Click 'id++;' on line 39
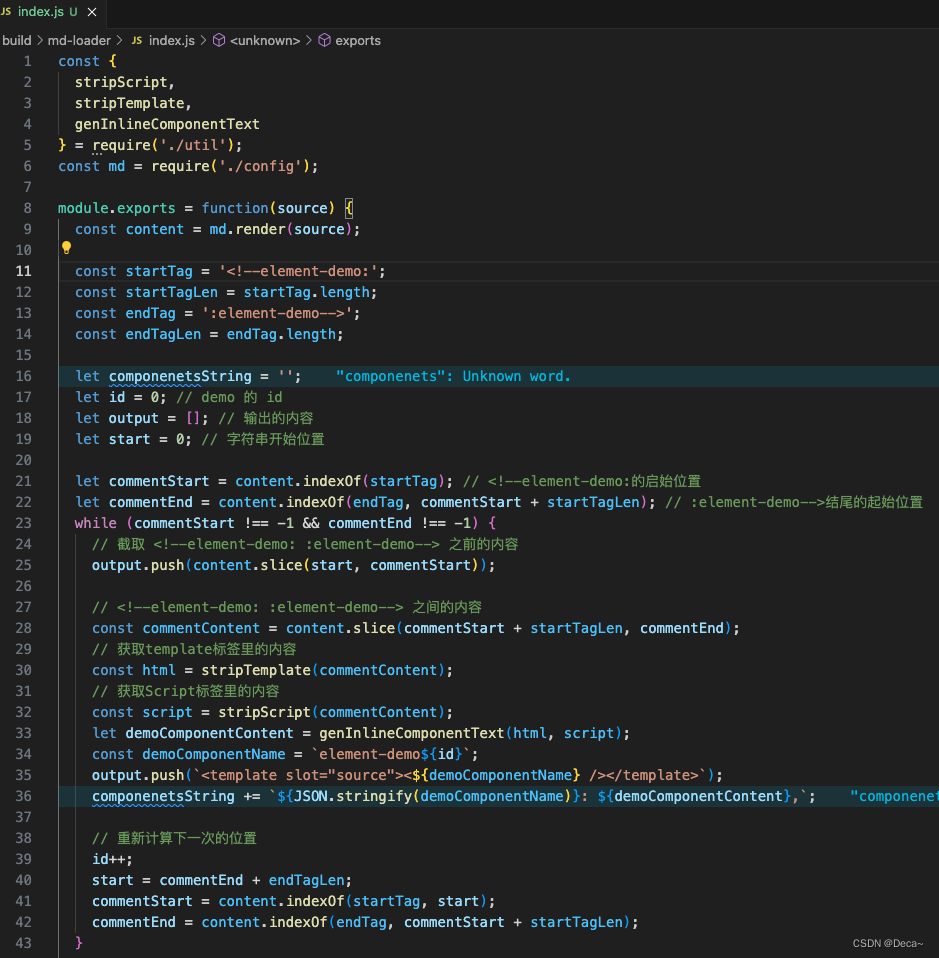Image resolution: width=939 pixels, height=958 pixels. tap(112, 860)
